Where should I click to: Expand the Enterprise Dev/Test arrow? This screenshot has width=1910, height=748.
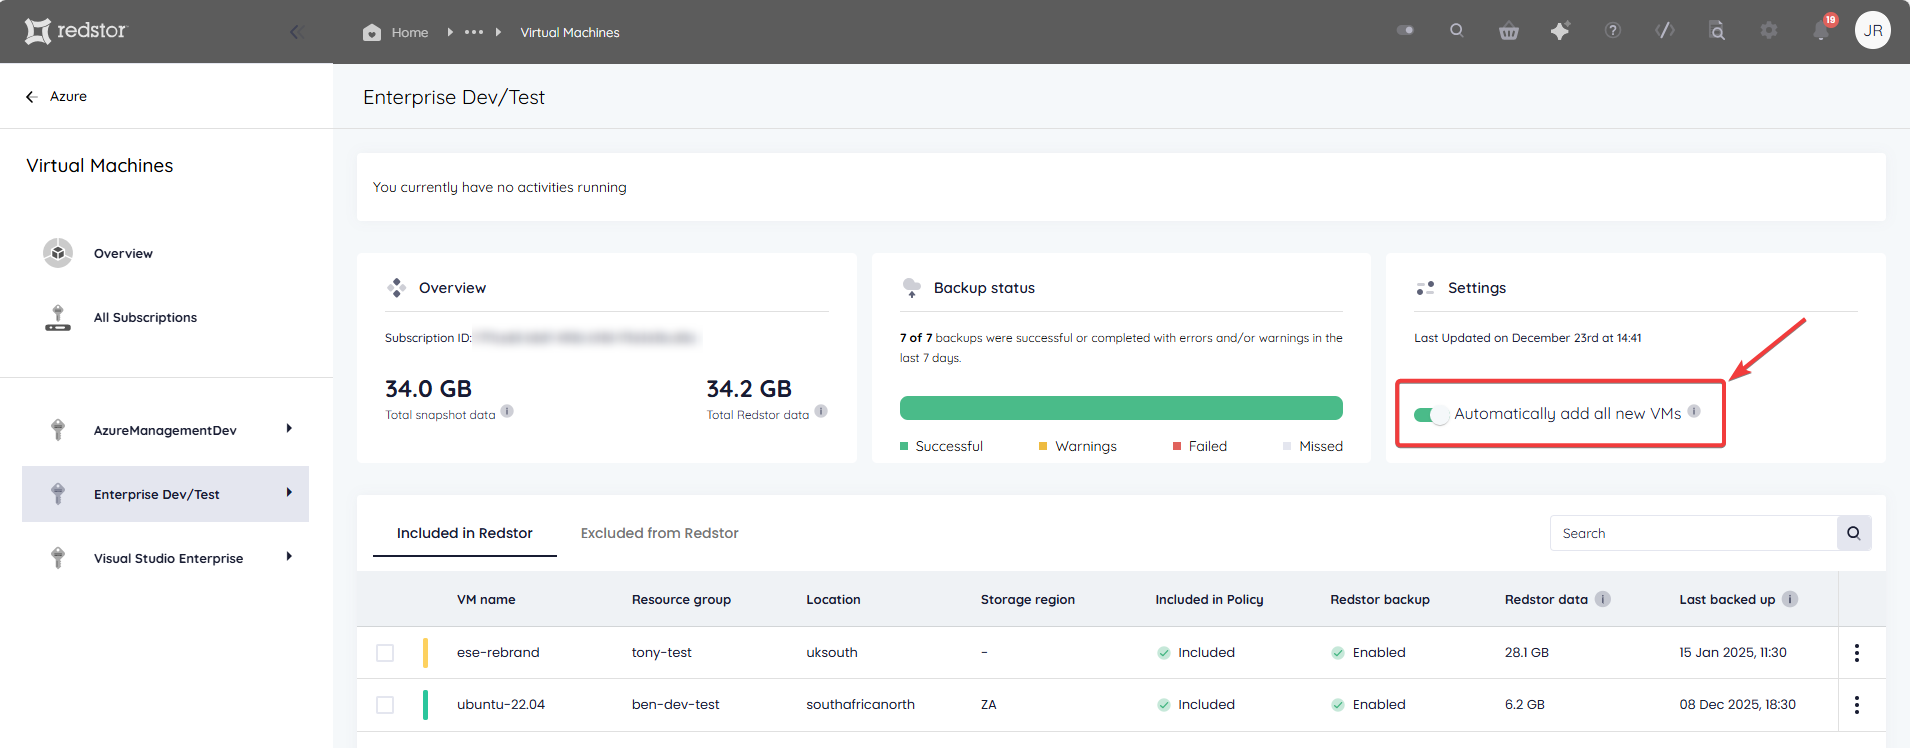click(x=289, y=493)
